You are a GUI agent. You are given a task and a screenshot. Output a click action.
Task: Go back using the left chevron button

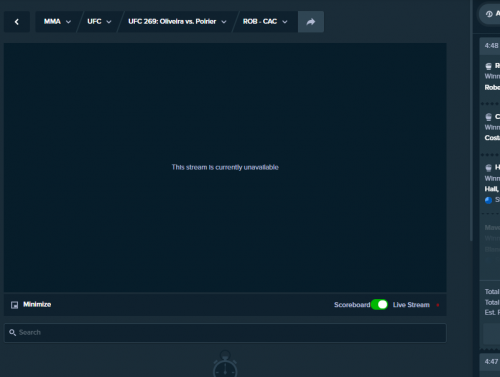coord(17,22)
